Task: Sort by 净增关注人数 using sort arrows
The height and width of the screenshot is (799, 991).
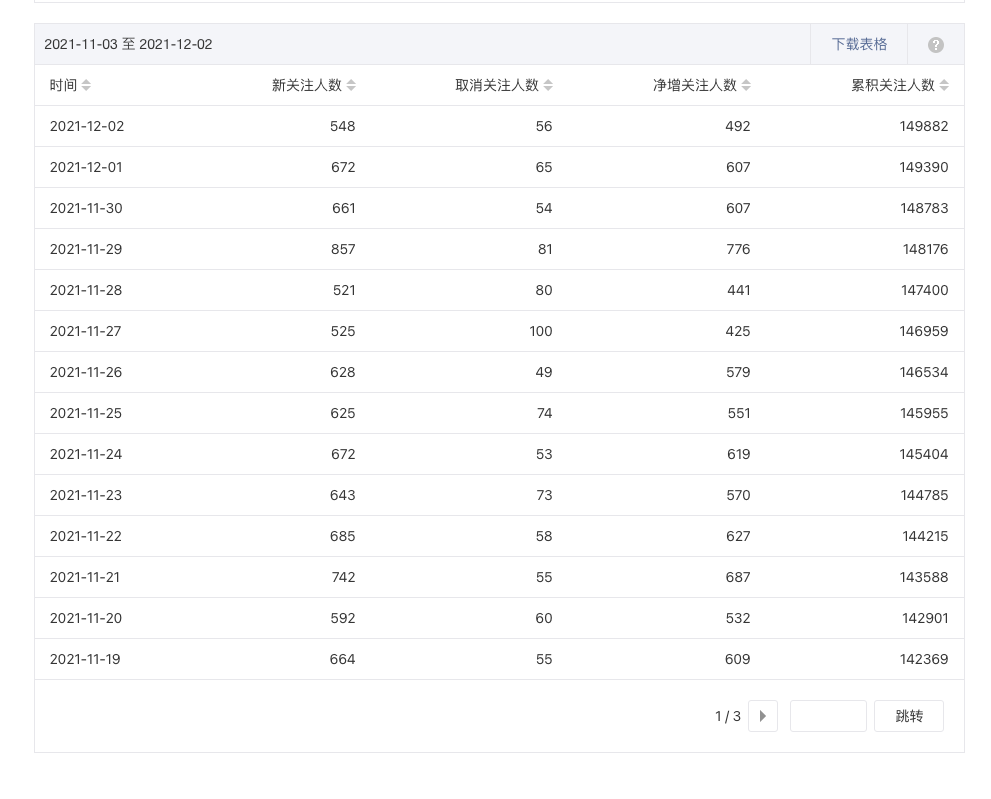Action: click(746, 86)
